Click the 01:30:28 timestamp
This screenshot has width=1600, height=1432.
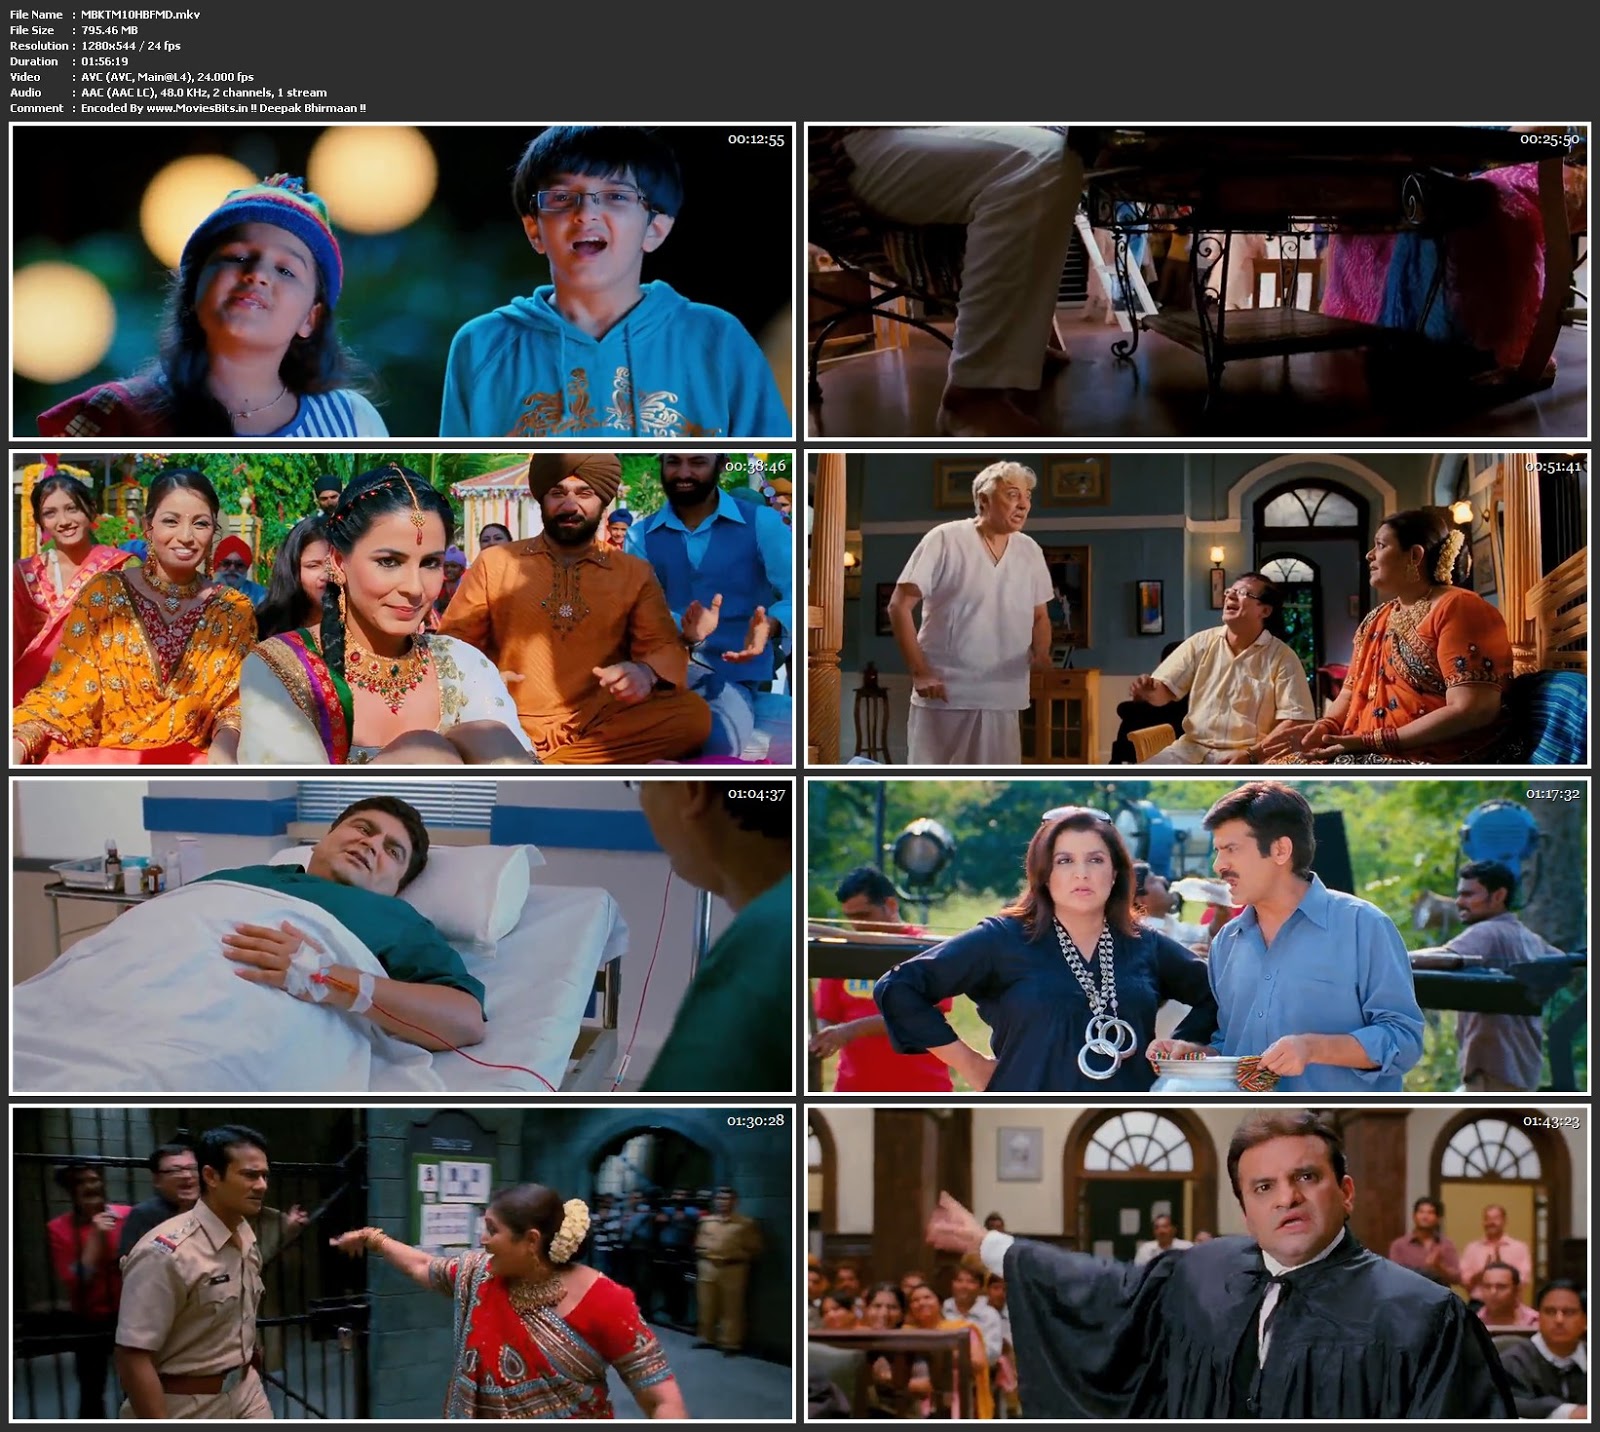[755, 1121]
